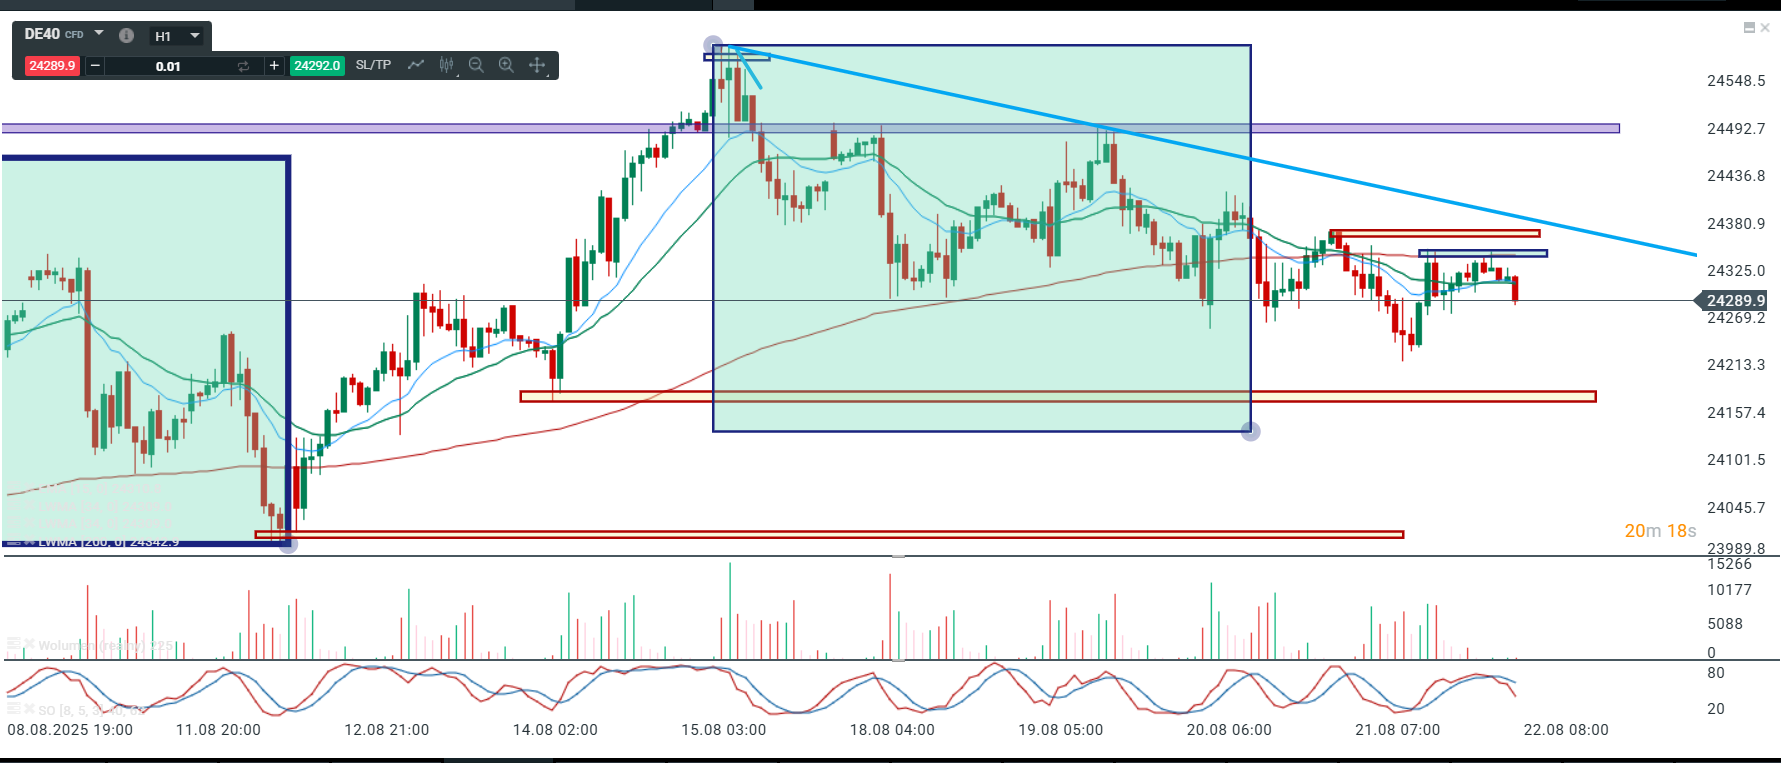The height and width of the screenshot is (763, 1781).
Task: Open the candlestick chart type selector
Action: pyautogui.click(x=446, y=65)
